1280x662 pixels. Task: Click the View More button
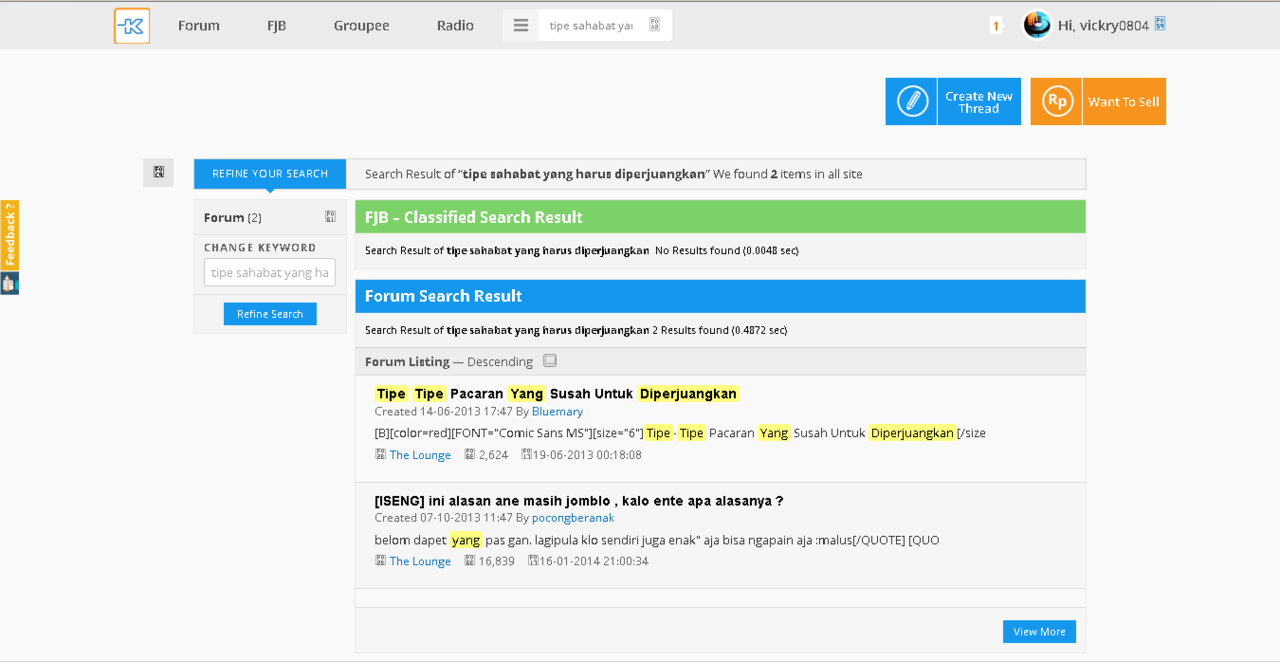click(1039, 632)
